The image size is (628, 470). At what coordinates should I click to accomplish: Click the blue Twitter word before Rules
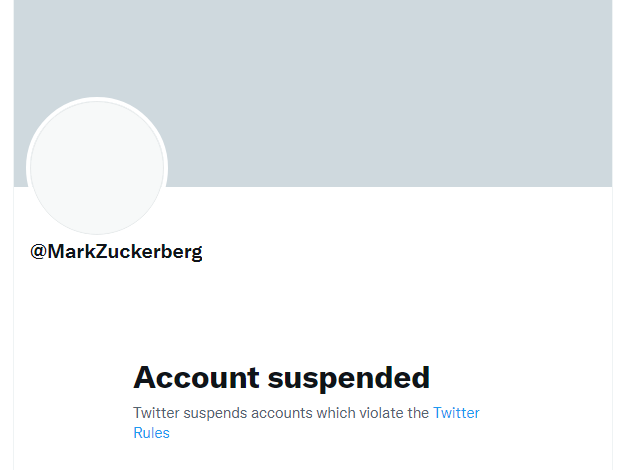click(x=456, y=412)
